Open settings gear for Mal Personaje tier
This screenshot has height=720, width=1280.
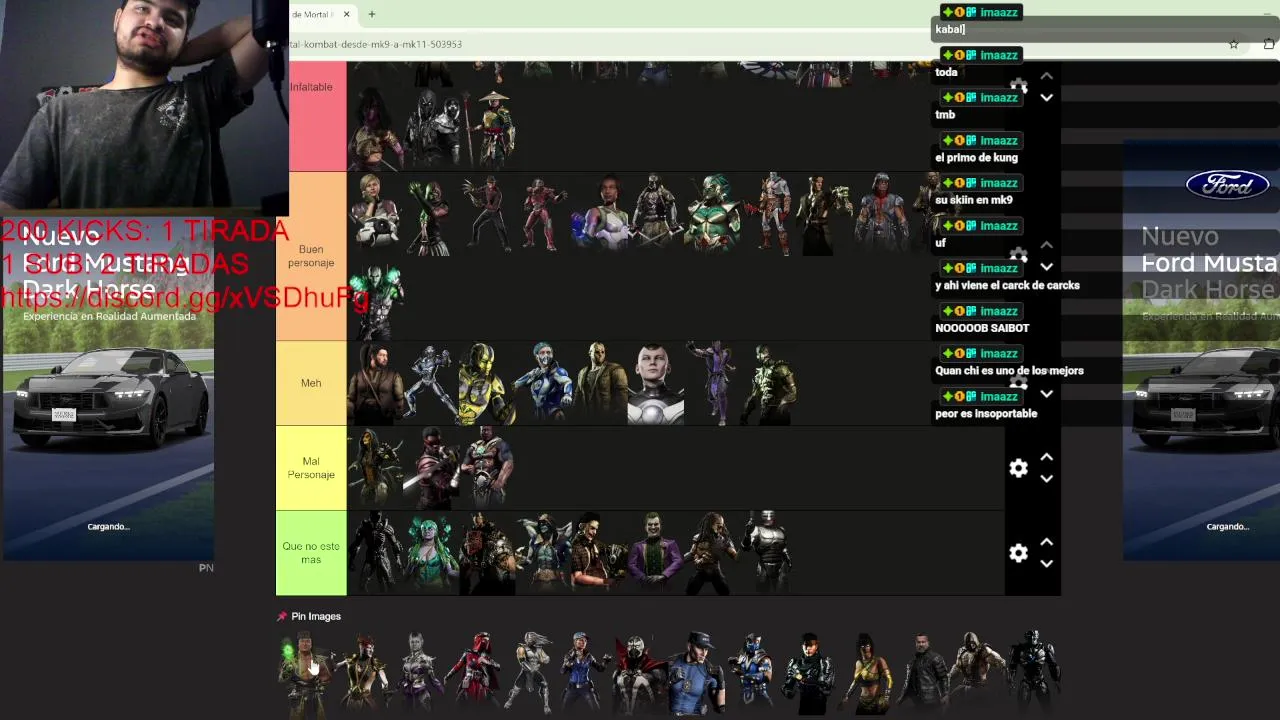click(x=1018, y=468)
